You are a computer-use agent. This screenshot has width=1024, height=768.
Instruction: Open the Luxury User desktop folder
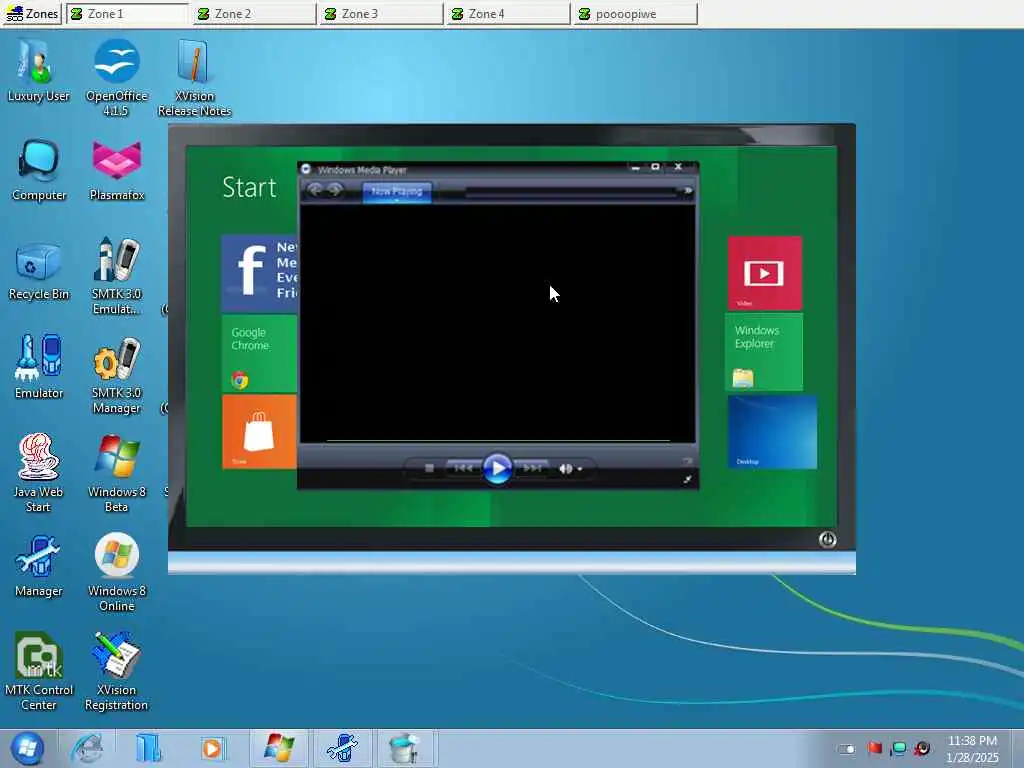click(x=39, y=71)
